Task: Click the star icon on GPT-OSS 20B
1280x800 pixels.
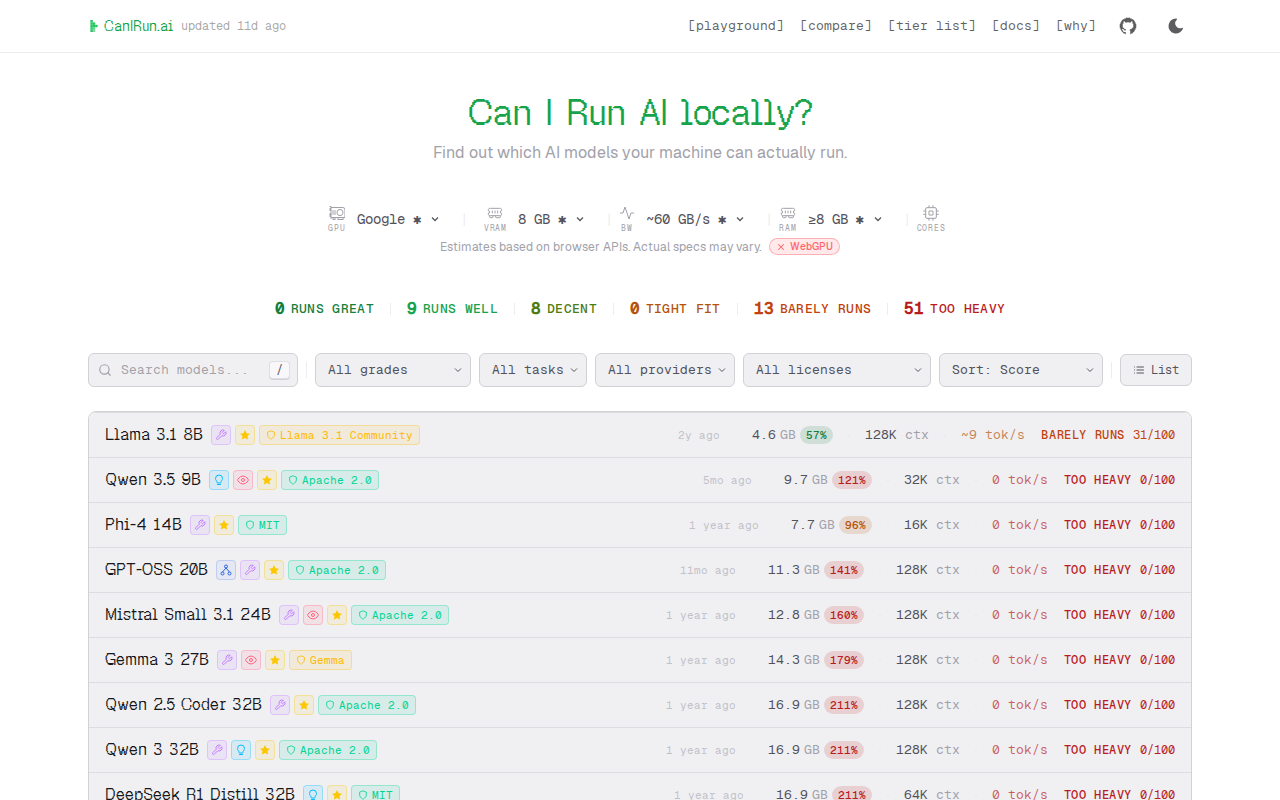Action: point(274,570)
